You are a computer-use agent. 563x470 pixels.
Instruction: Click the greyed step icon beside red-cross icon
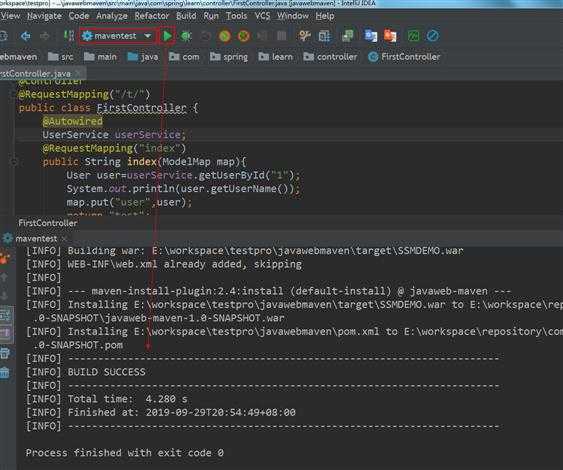262,36
